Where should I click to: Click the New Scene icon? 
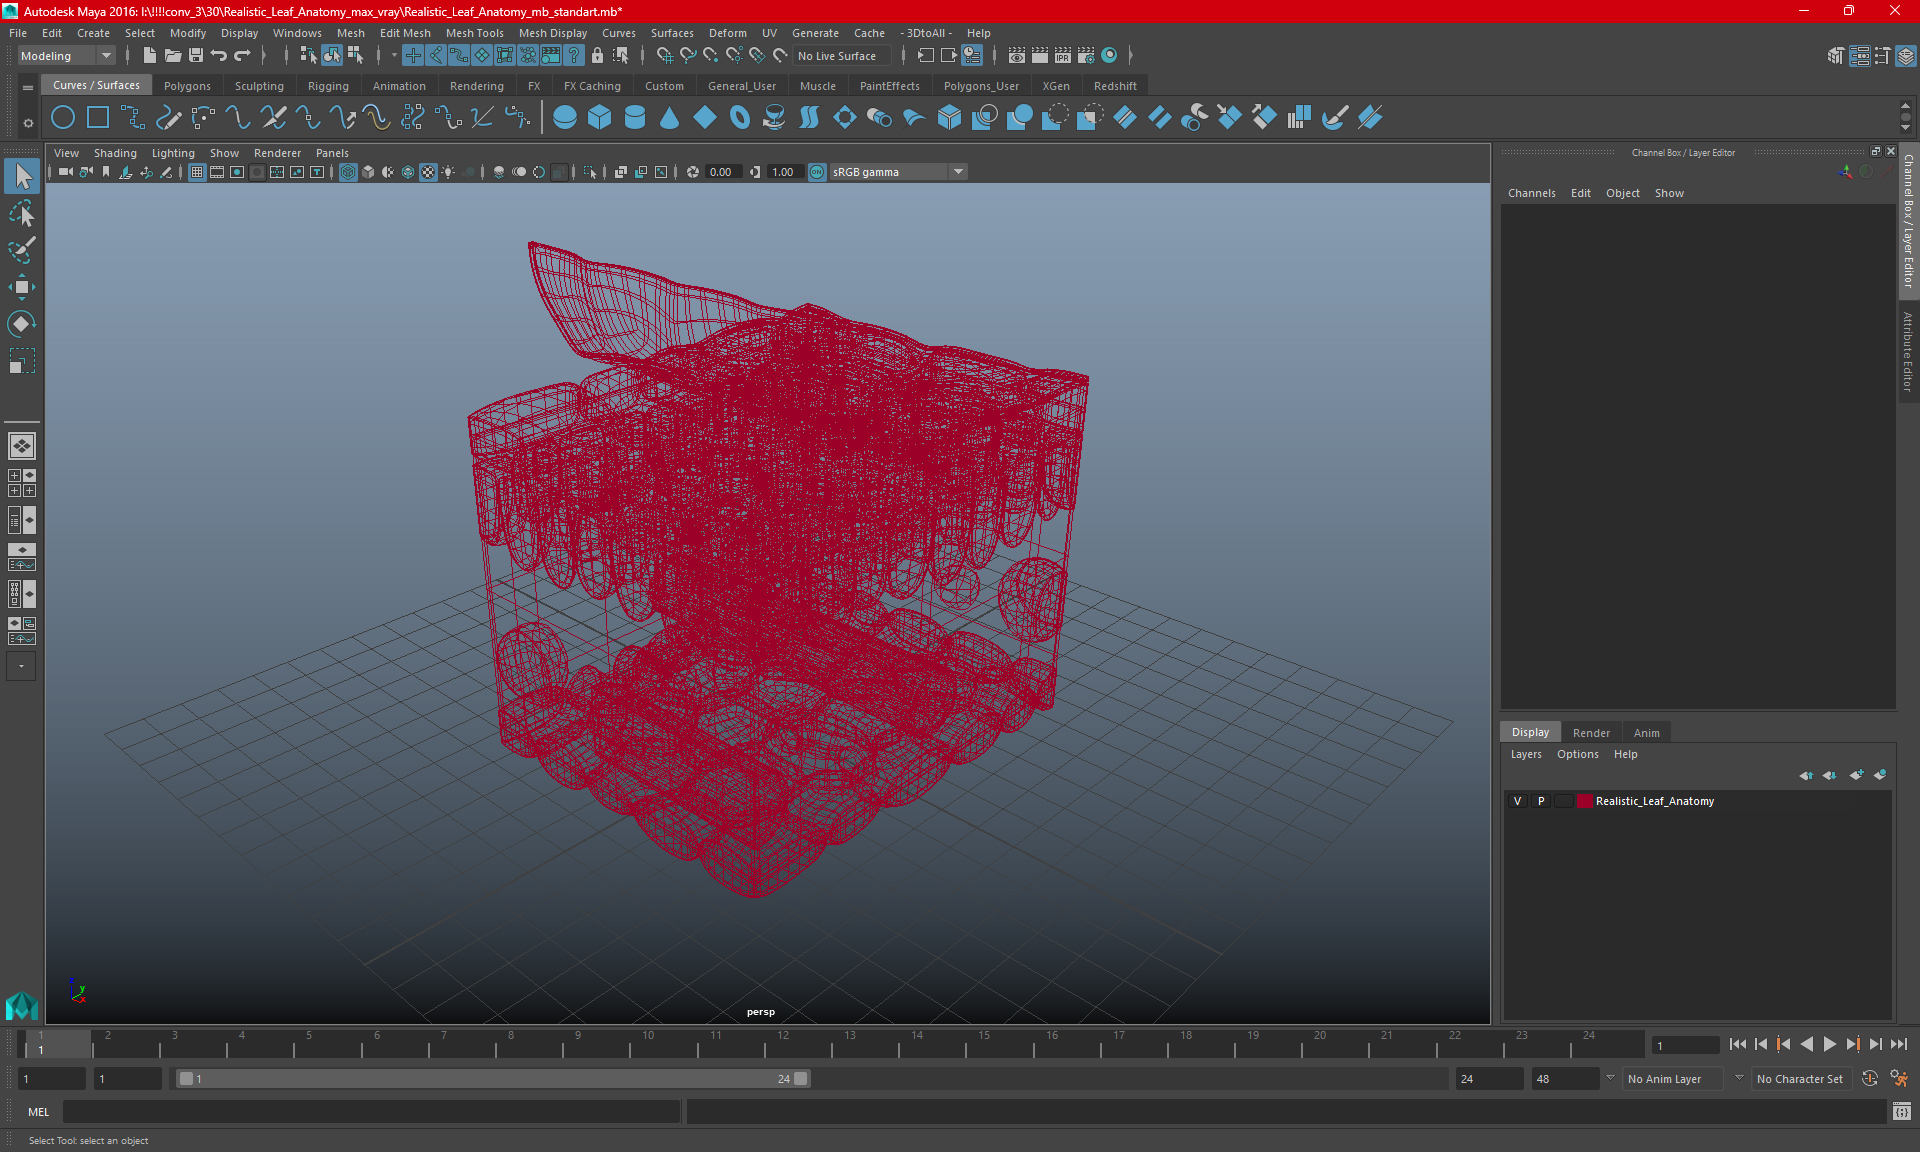[x=149, y=56]
